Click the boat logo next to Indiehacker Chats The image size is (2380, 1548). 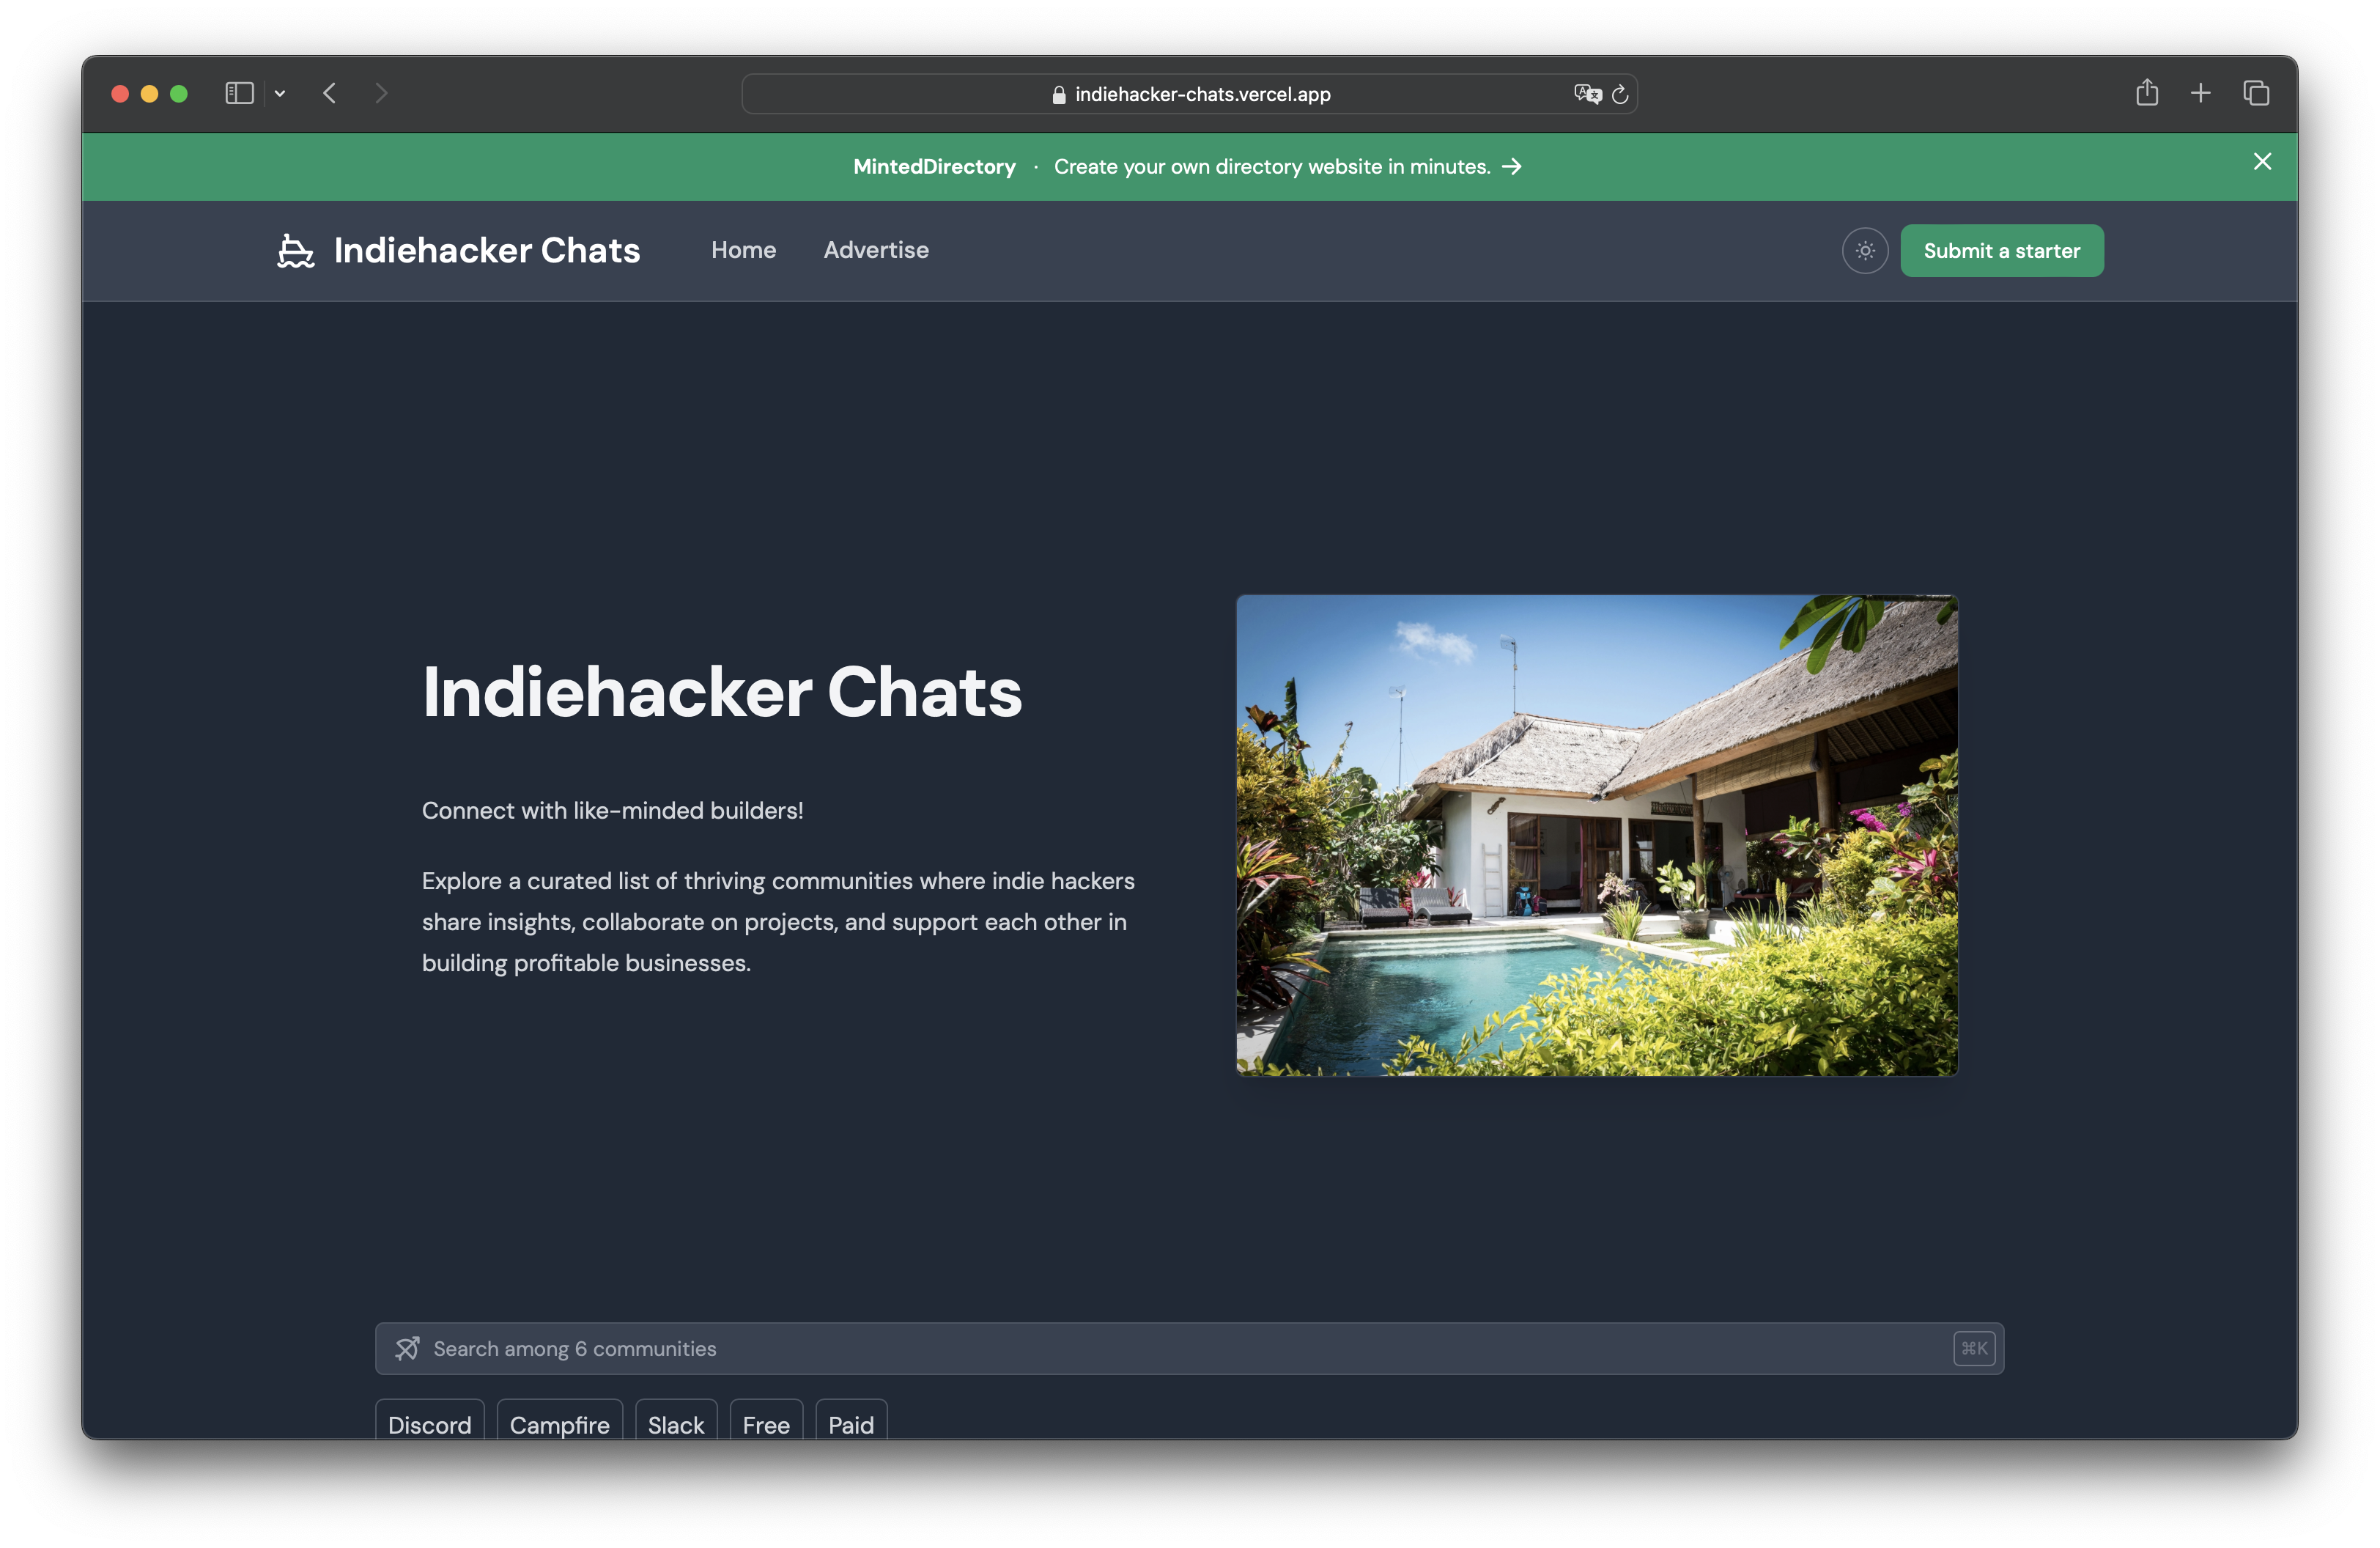tap(295, 251)
